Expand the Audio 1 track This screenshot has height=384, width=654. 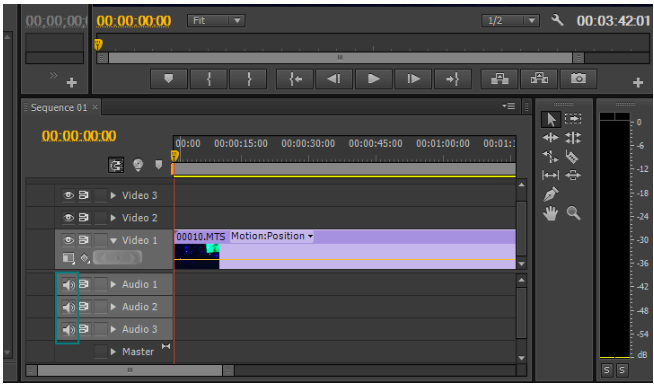pyautogui.click(x=113, y=284)
